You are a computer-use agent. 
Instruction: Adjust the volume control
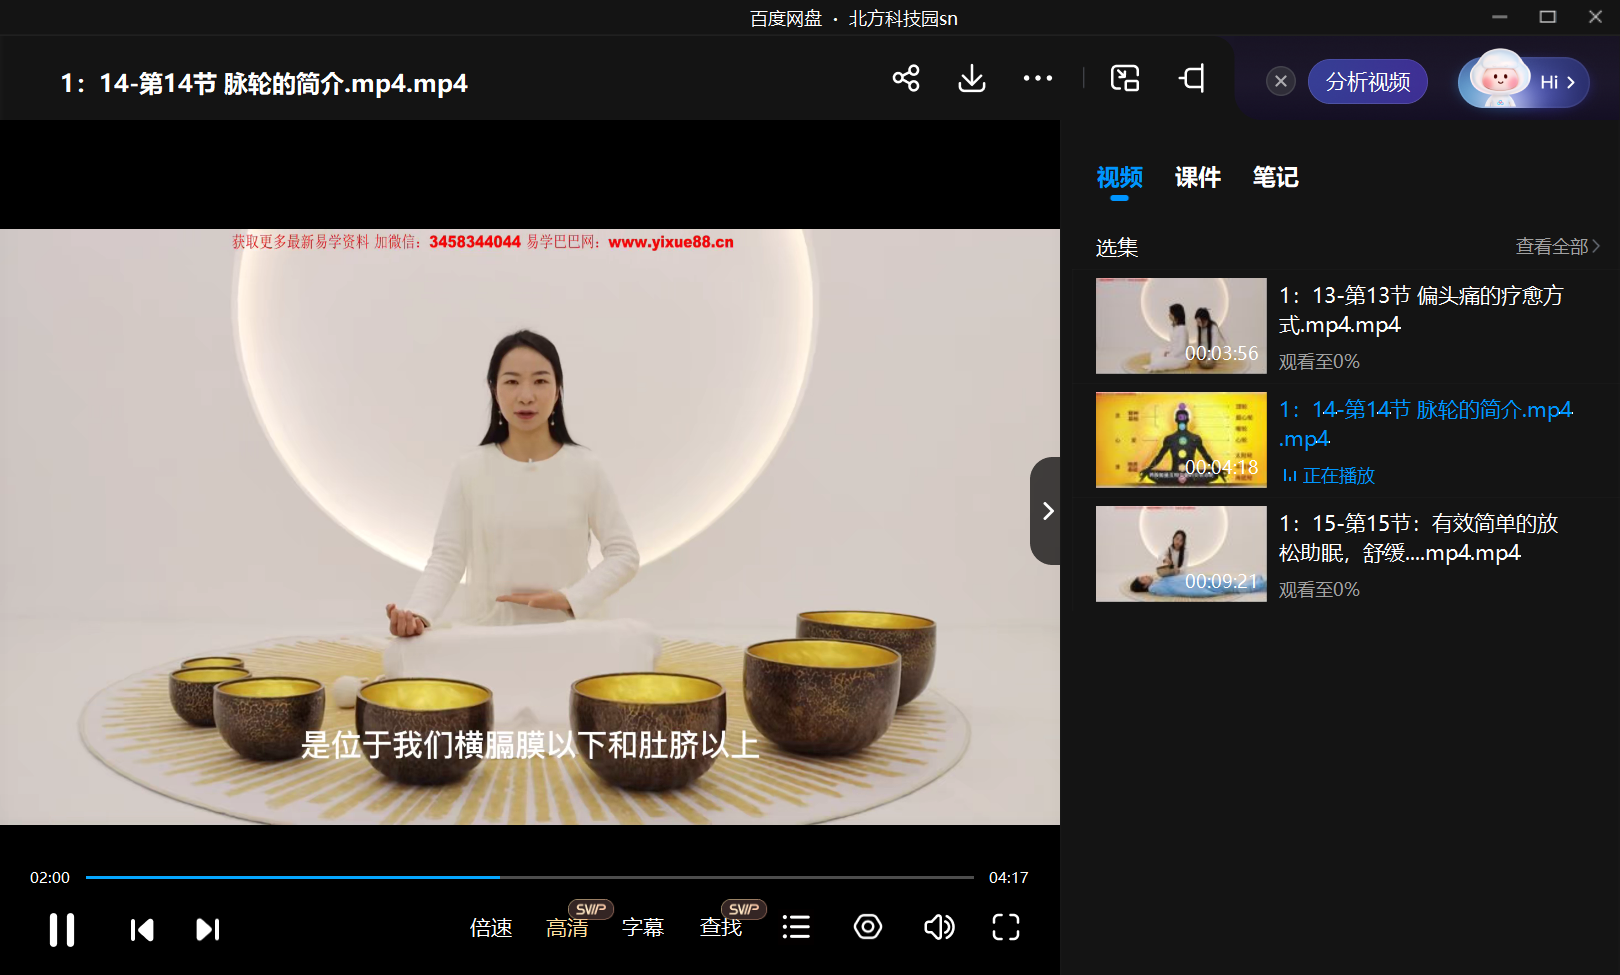point(938,928)
